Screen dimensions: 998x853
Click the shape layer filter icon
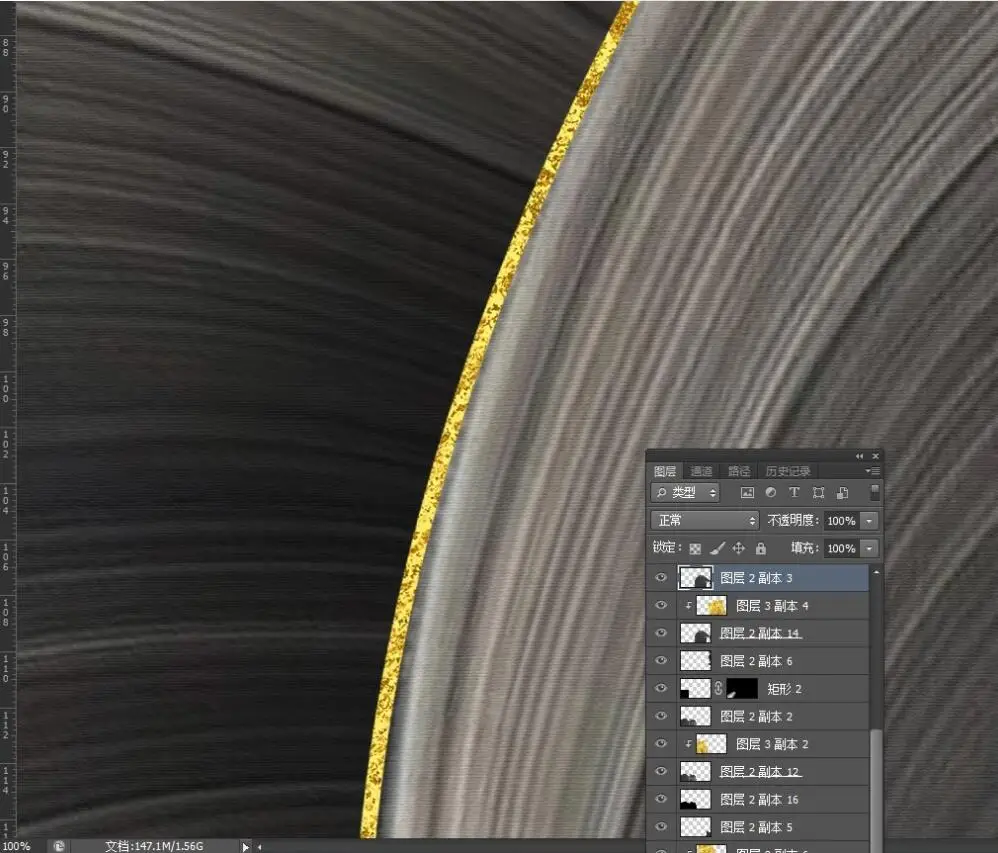pos(818,493)
